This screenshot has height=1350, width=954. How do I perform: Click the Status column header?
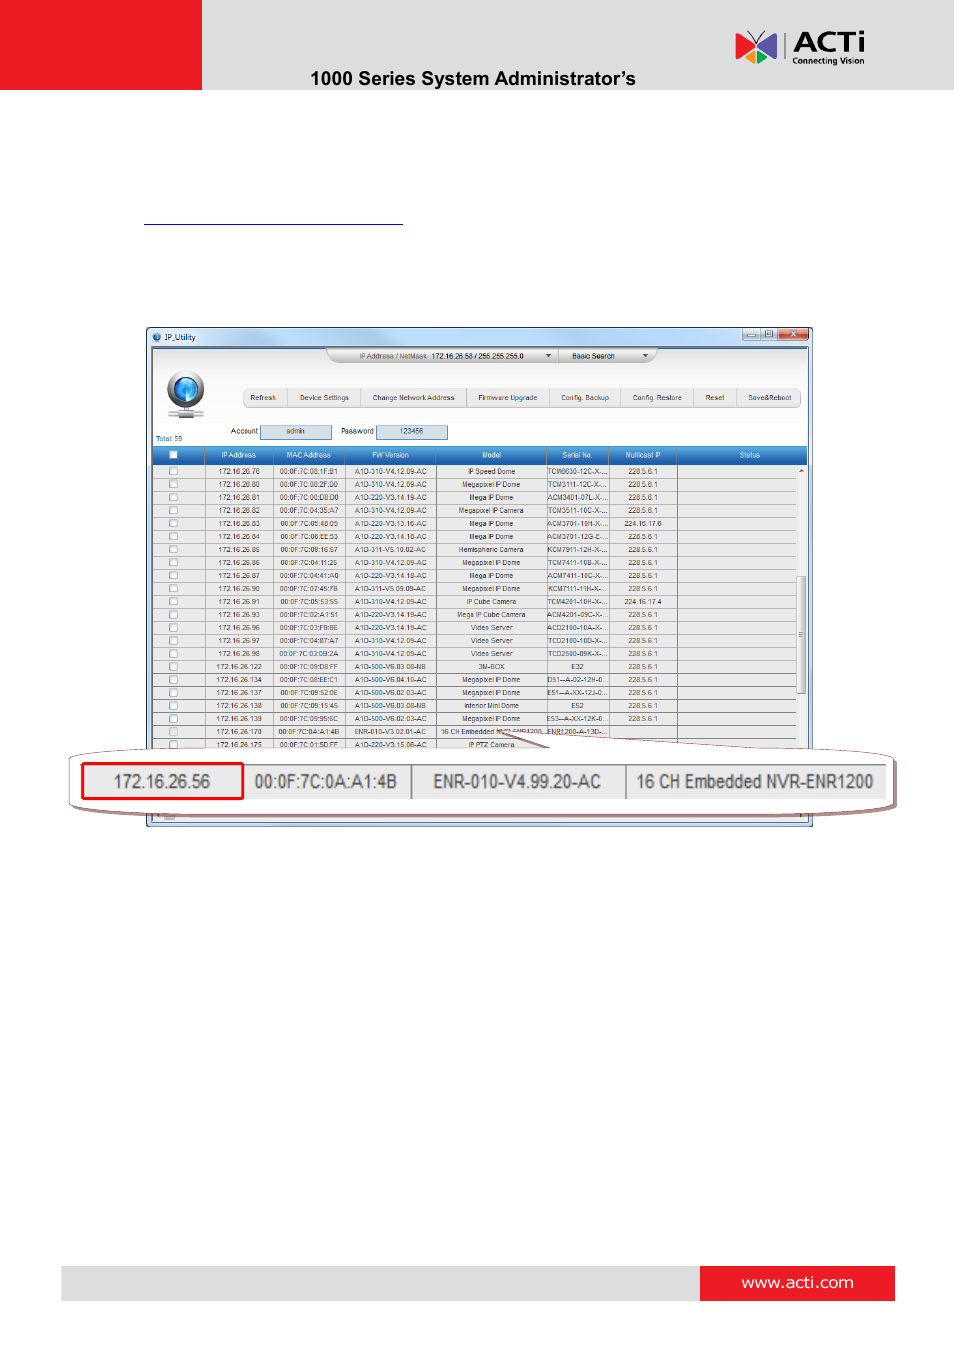(x=749, y=455)
